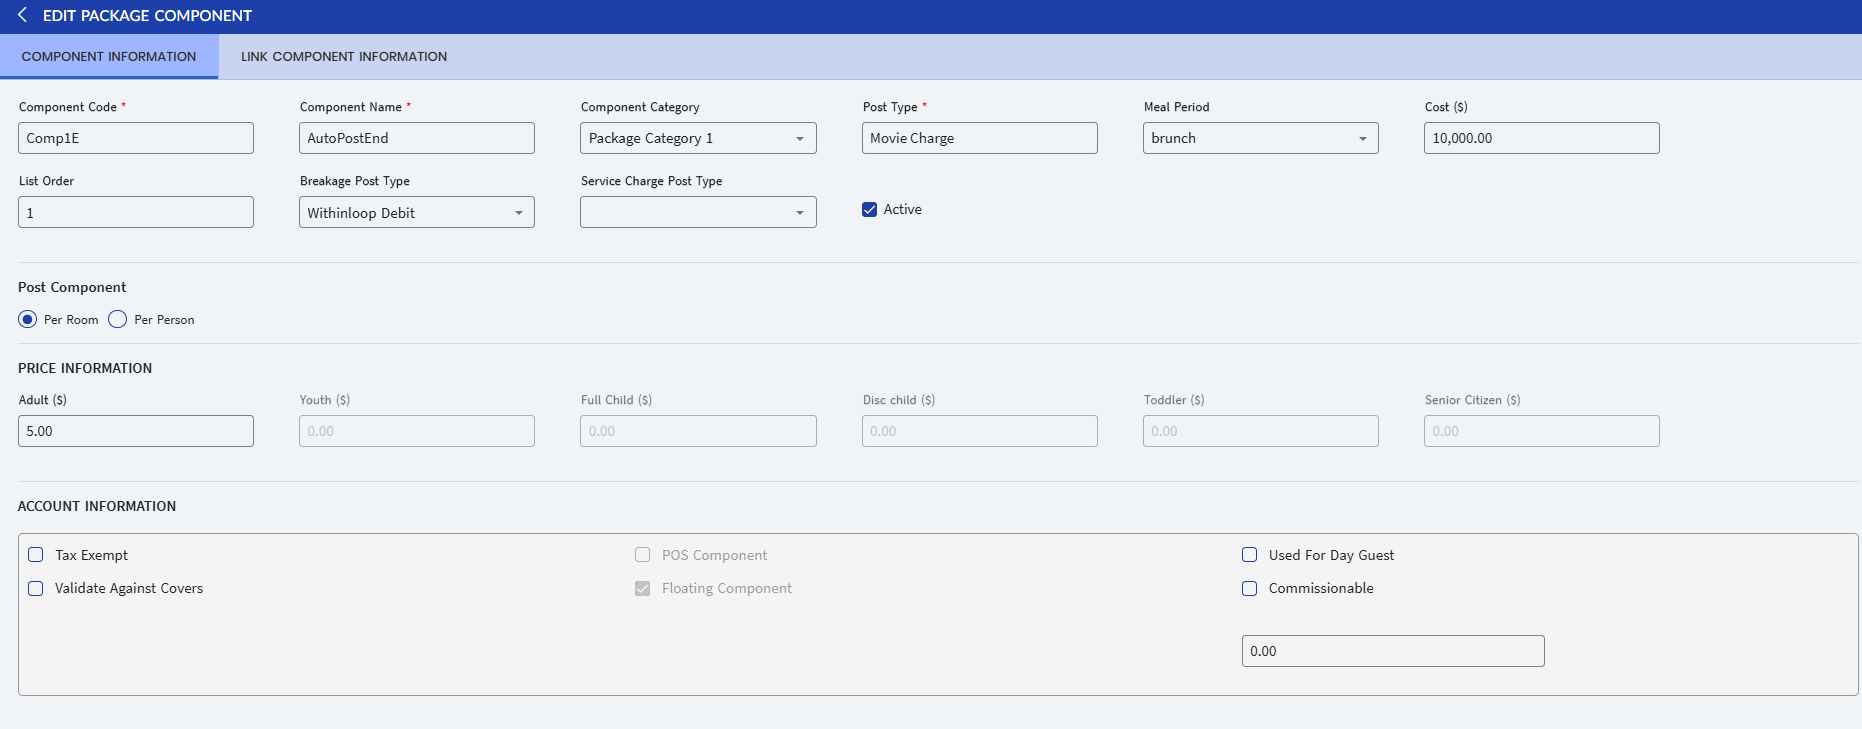This screenshot has height=729, width=1862.
Task: Tick the Used For Day Guest checkbox
Action: (1249, 555)
